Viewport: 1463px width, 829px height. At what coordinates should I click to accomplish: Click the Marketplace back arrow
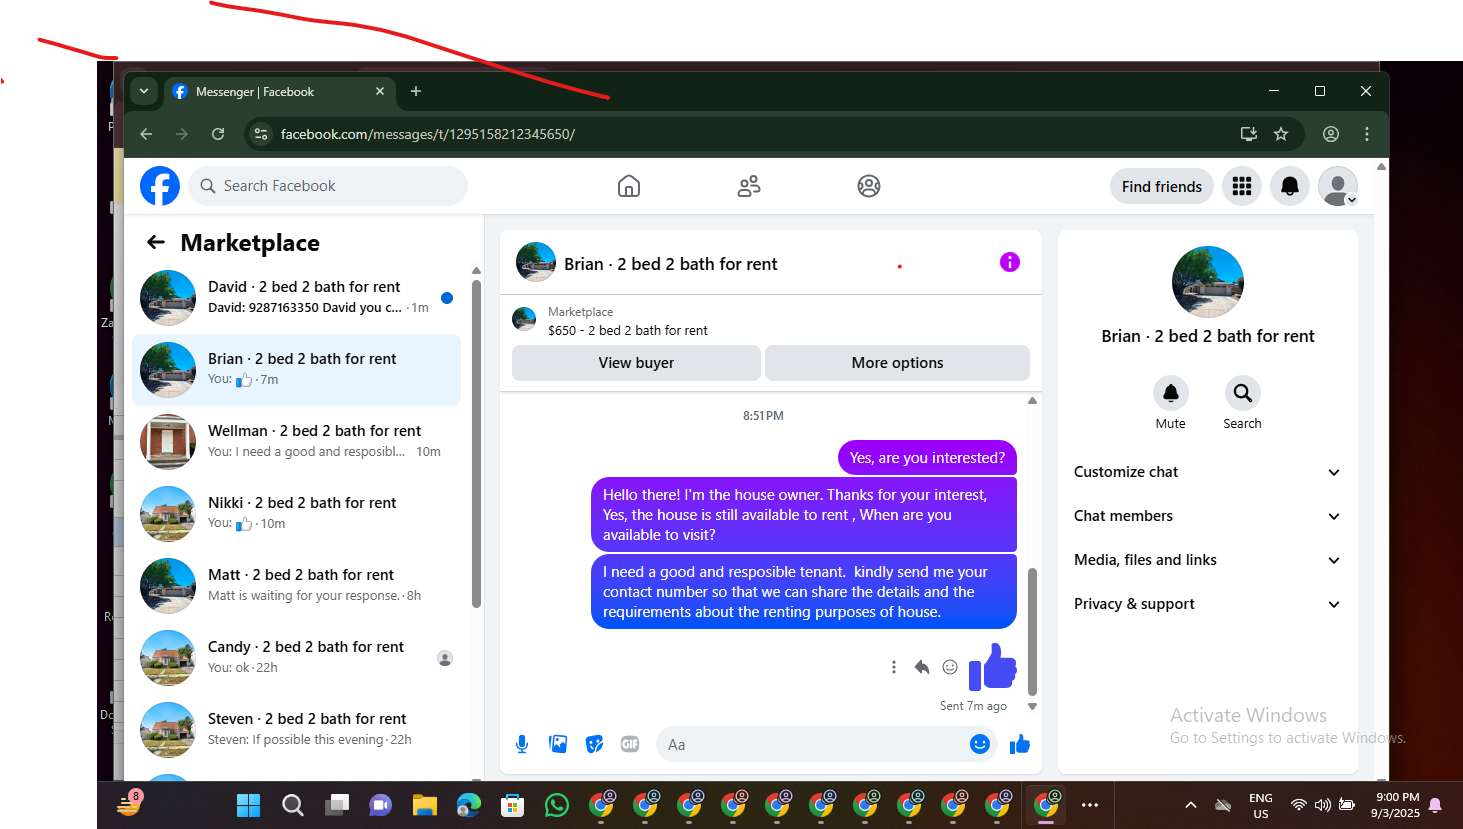pos(156,242)
